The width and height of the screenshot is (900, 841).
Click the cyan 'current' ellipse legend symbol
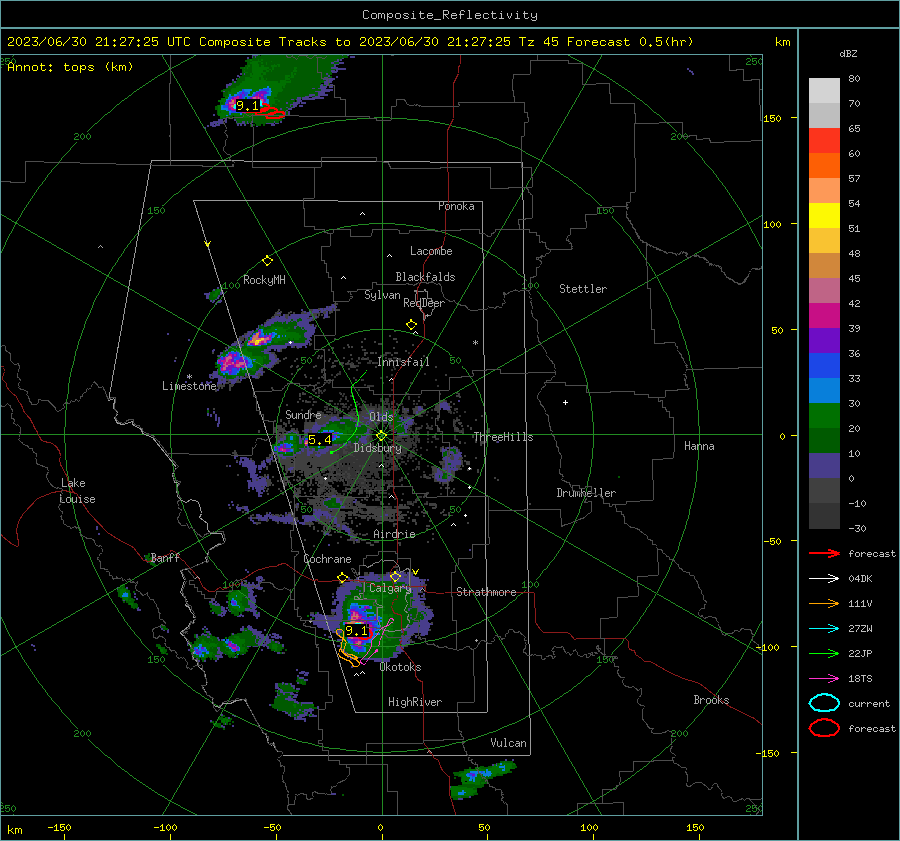pos(824,703)
